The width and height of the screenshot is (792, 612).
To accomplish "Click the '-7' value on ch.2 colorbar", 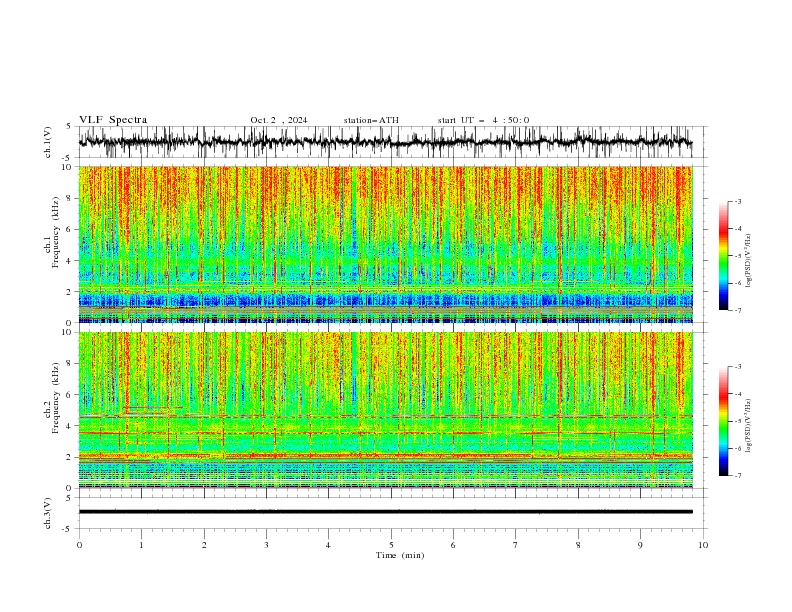I will click(x=738, y=476).
